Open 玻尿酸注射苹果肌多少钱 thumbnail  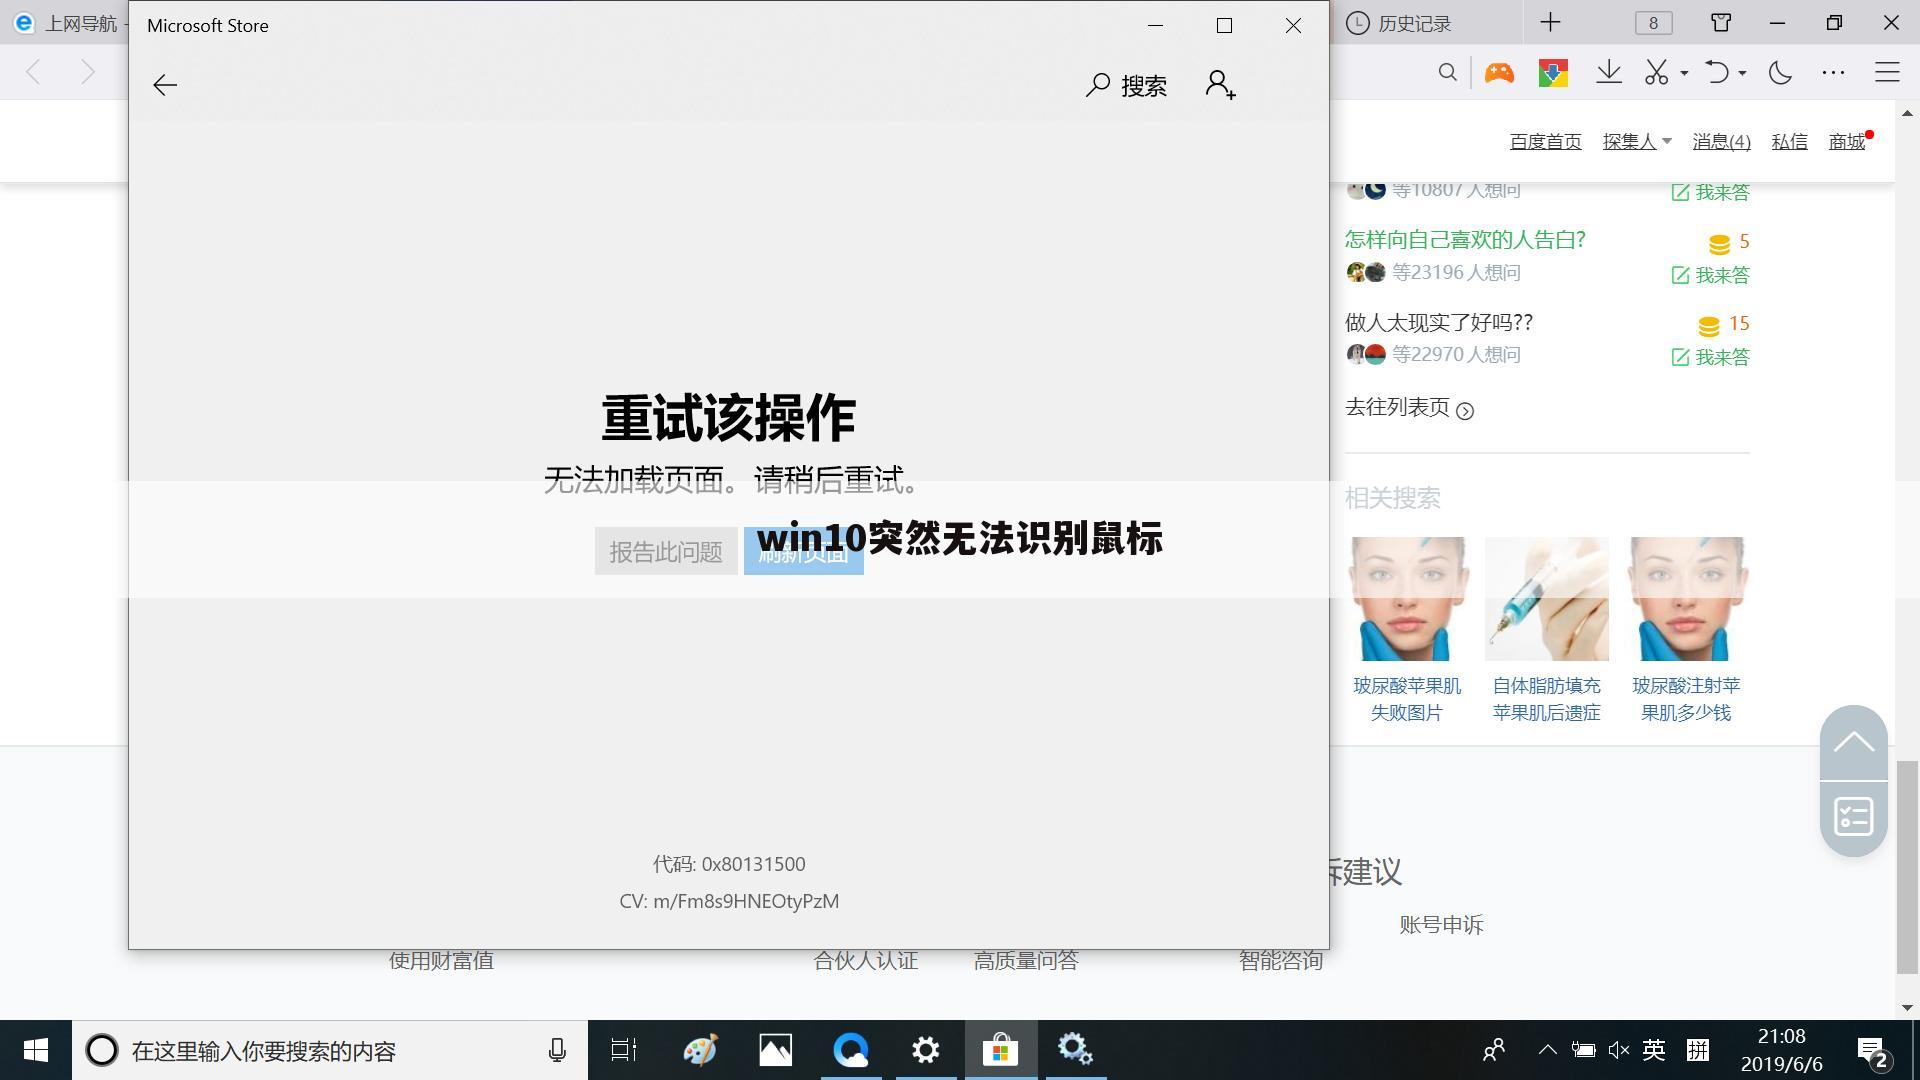point(1686,598)
